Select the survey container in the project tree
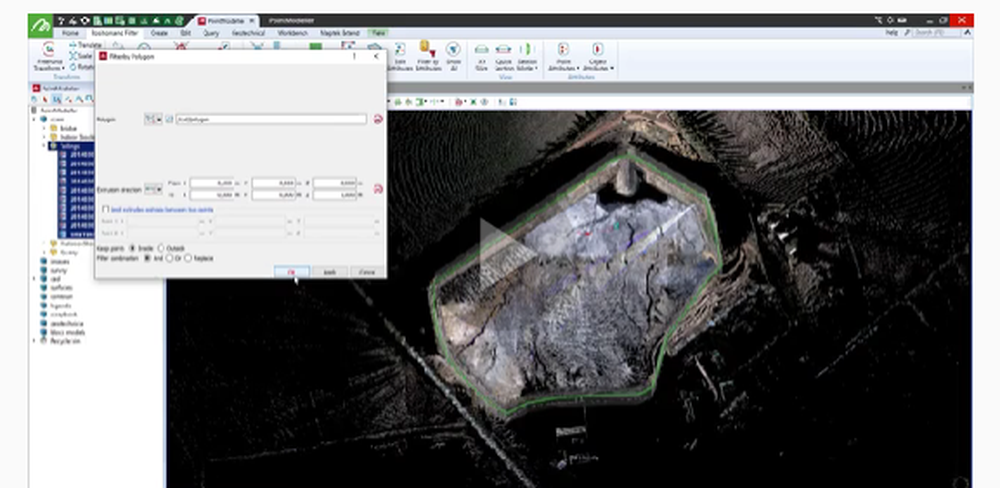The image size is (1000, 488). (59, 270)
